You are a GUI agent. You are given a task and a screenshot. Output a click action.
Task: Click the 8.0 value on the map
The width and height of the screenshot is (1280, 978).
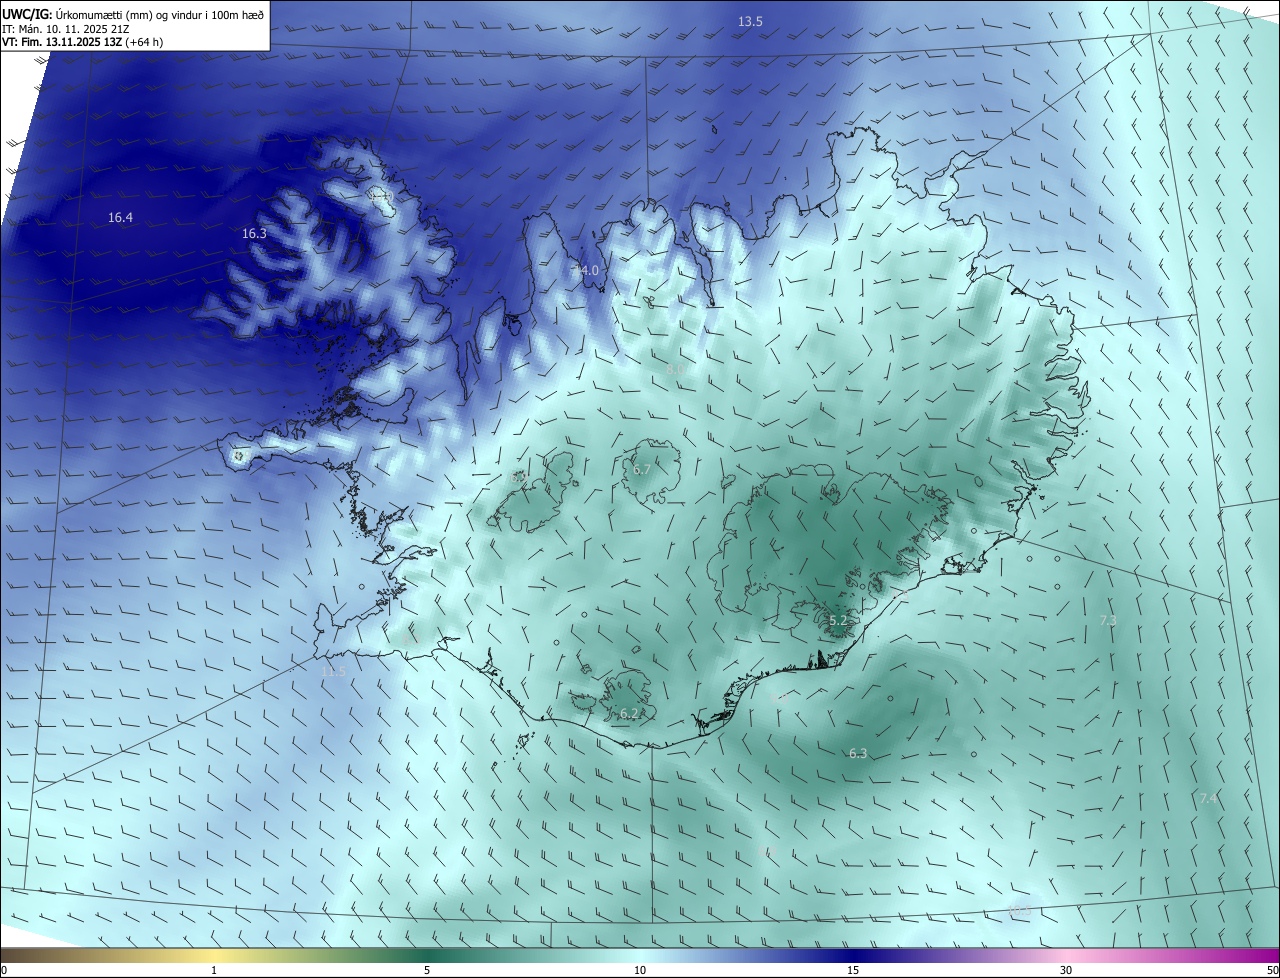[x=675, y=369]
